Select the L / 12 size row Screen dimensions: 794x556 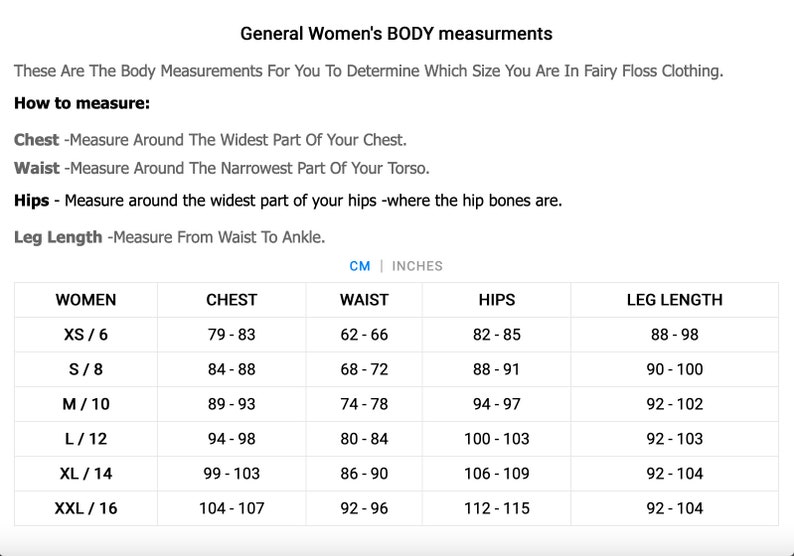pyautogui.click(x=396, y=439)
